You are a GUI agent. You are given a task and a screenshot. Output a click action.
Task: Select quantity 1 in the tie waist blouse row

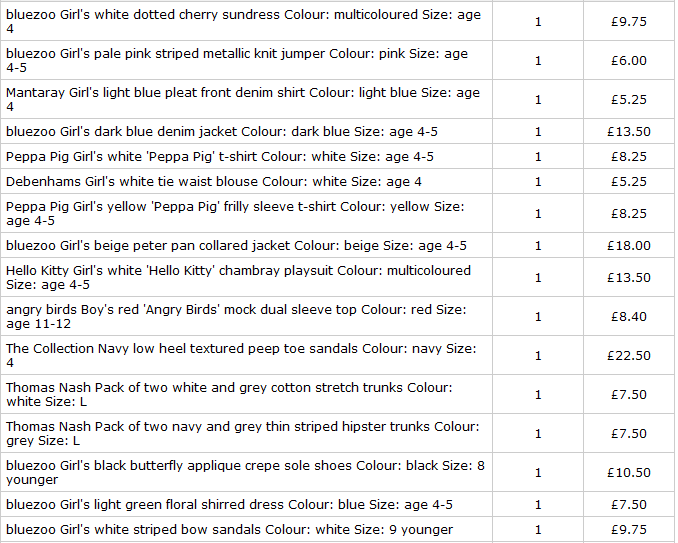coord(538,182)
